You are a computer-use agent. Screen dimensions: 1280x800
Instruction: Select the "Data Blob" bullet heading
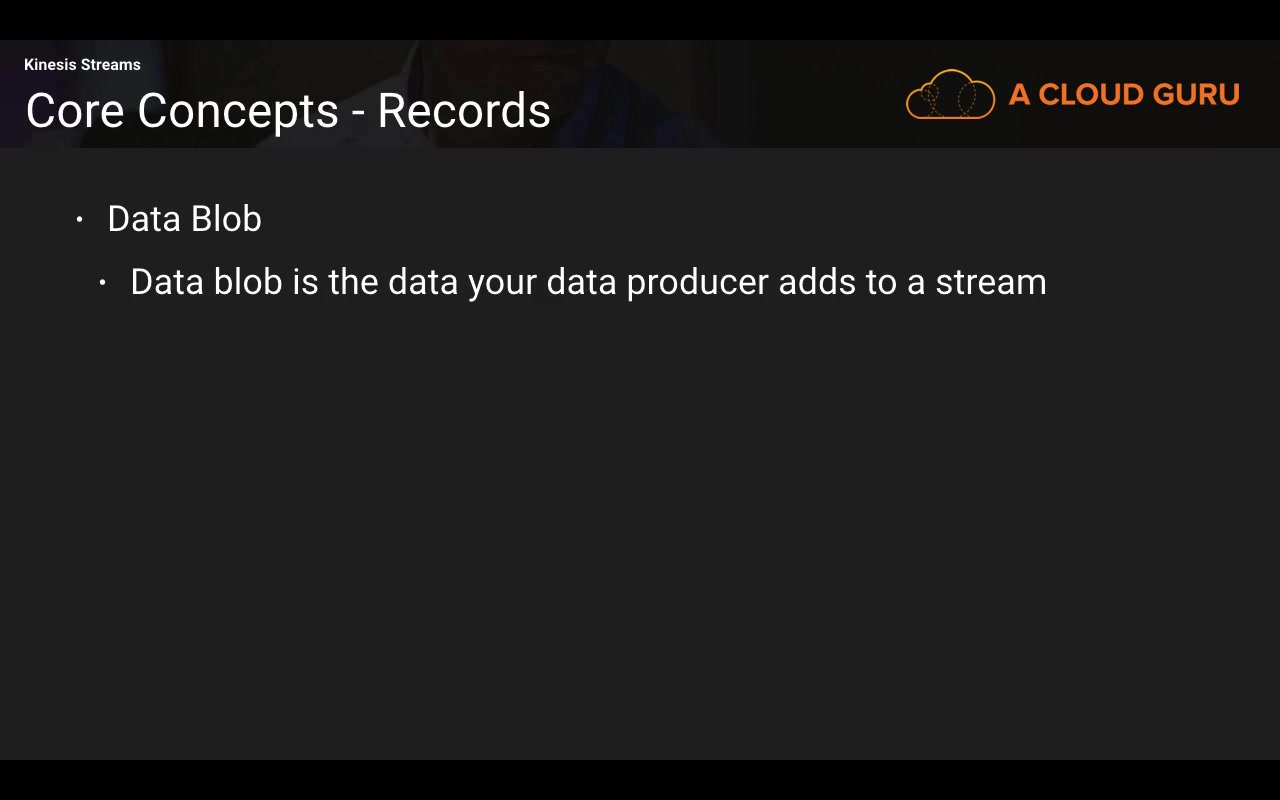(184, 219)
